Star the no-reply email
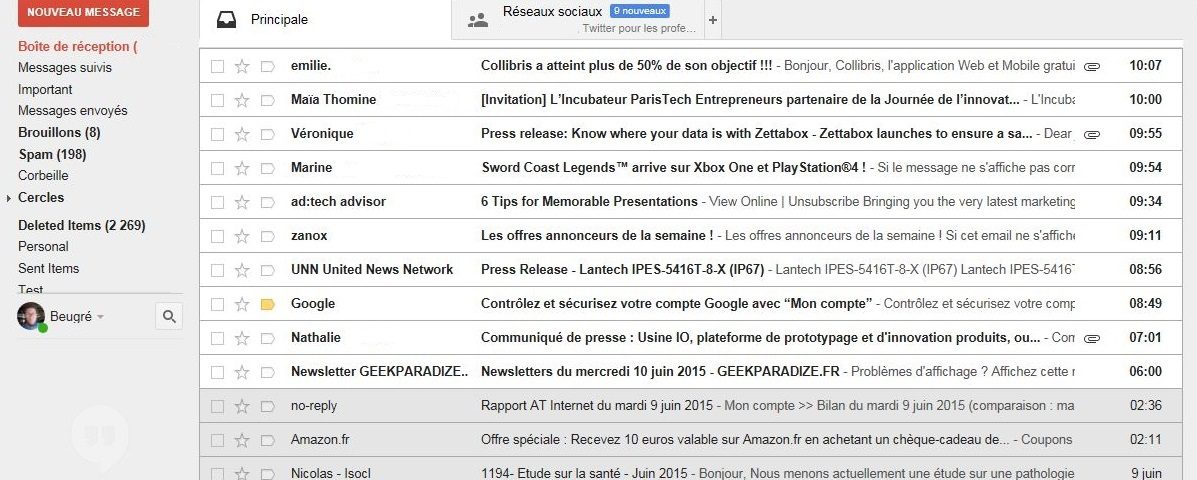The image size is (1197, 480). pos(242,406)
